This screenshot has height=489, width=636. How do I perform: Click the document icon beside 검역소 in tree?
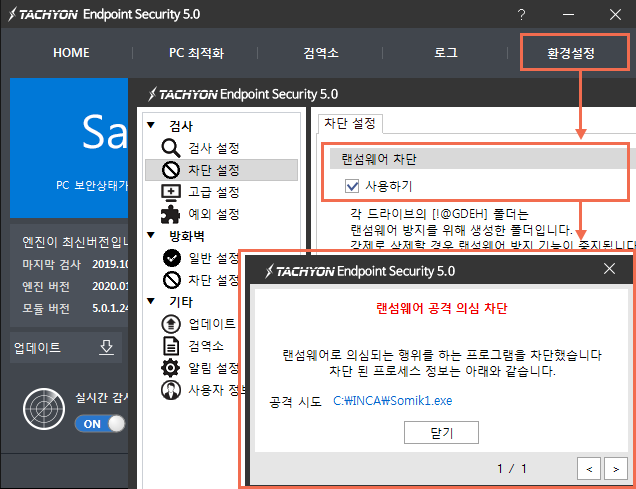coord(171,346)
